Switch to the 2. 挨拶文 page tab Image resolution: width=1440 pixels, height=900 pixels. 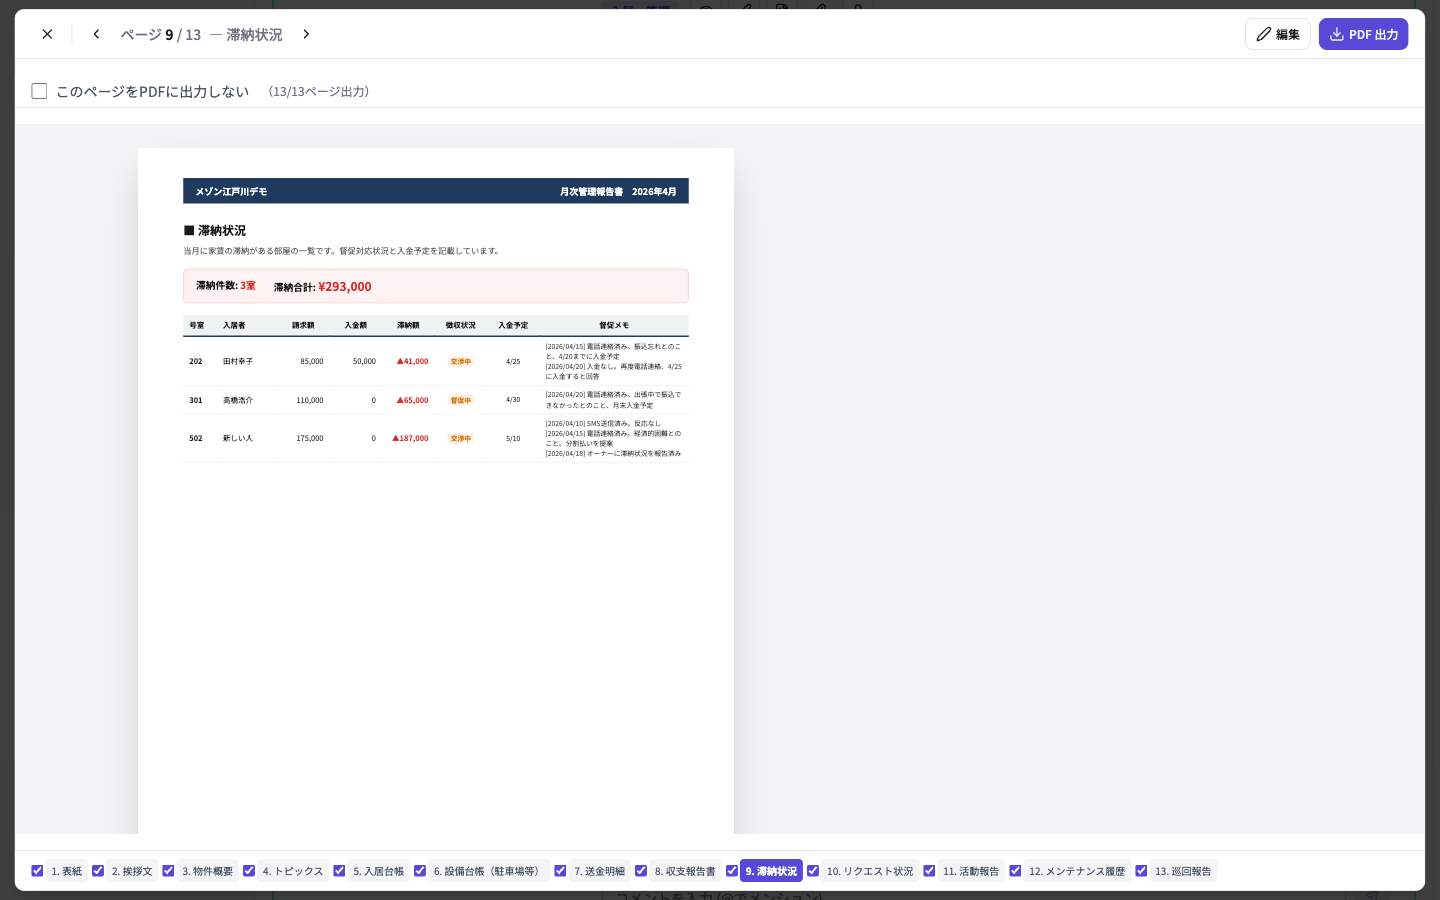click(x=132, y=871)
